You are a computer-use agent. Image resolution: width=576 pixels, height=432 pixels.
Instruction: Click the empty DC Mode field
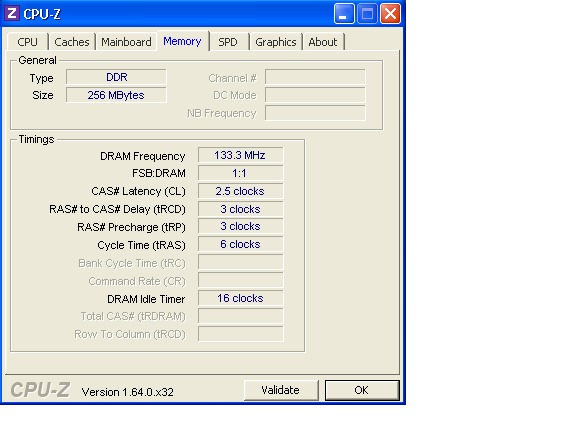pos(315,95)
